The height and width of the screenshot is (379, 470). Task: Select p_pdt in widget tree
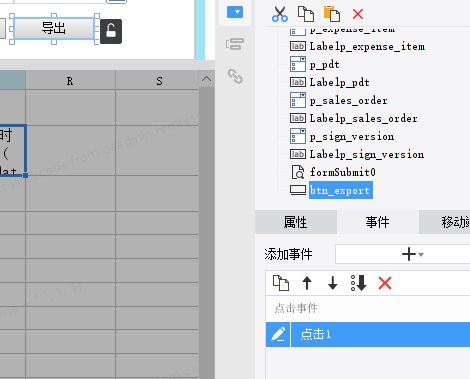(x=325, y=64)
